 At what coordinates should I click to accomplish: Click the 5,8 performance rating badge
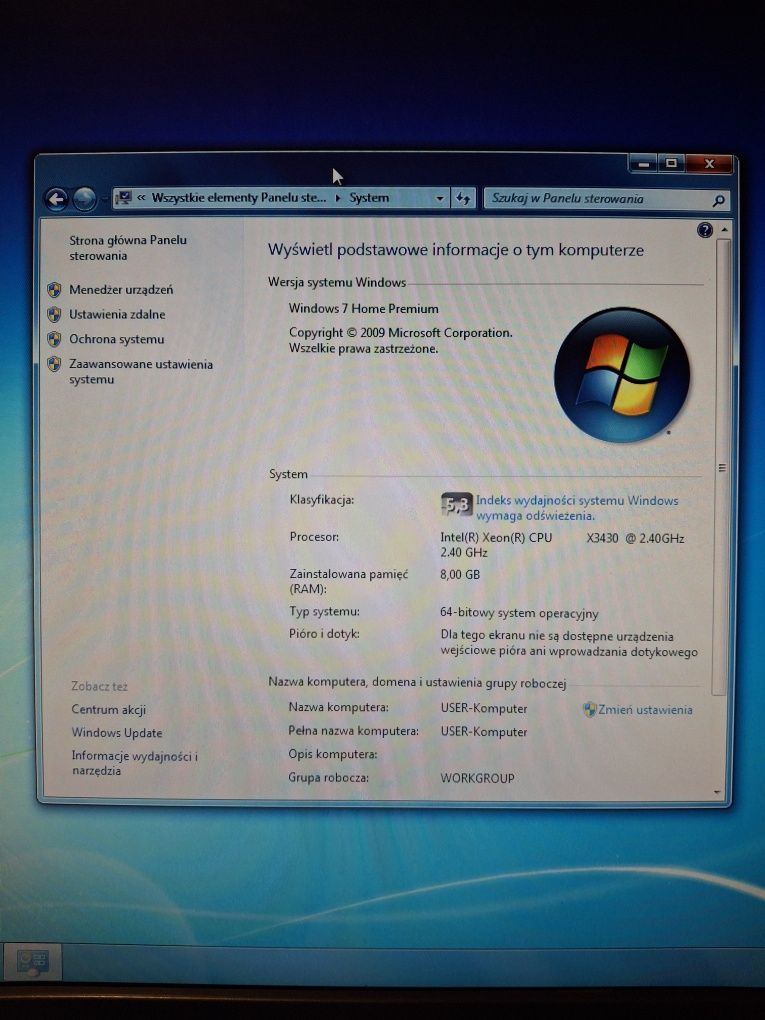457,503
